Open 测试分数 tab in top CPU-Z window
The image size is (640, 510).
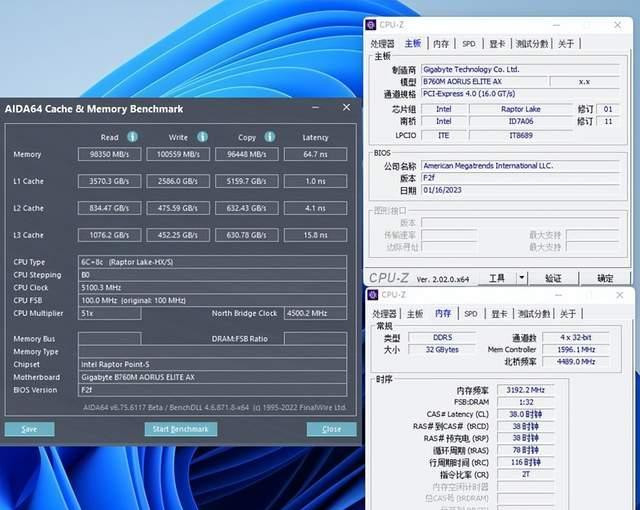point(532,44)
